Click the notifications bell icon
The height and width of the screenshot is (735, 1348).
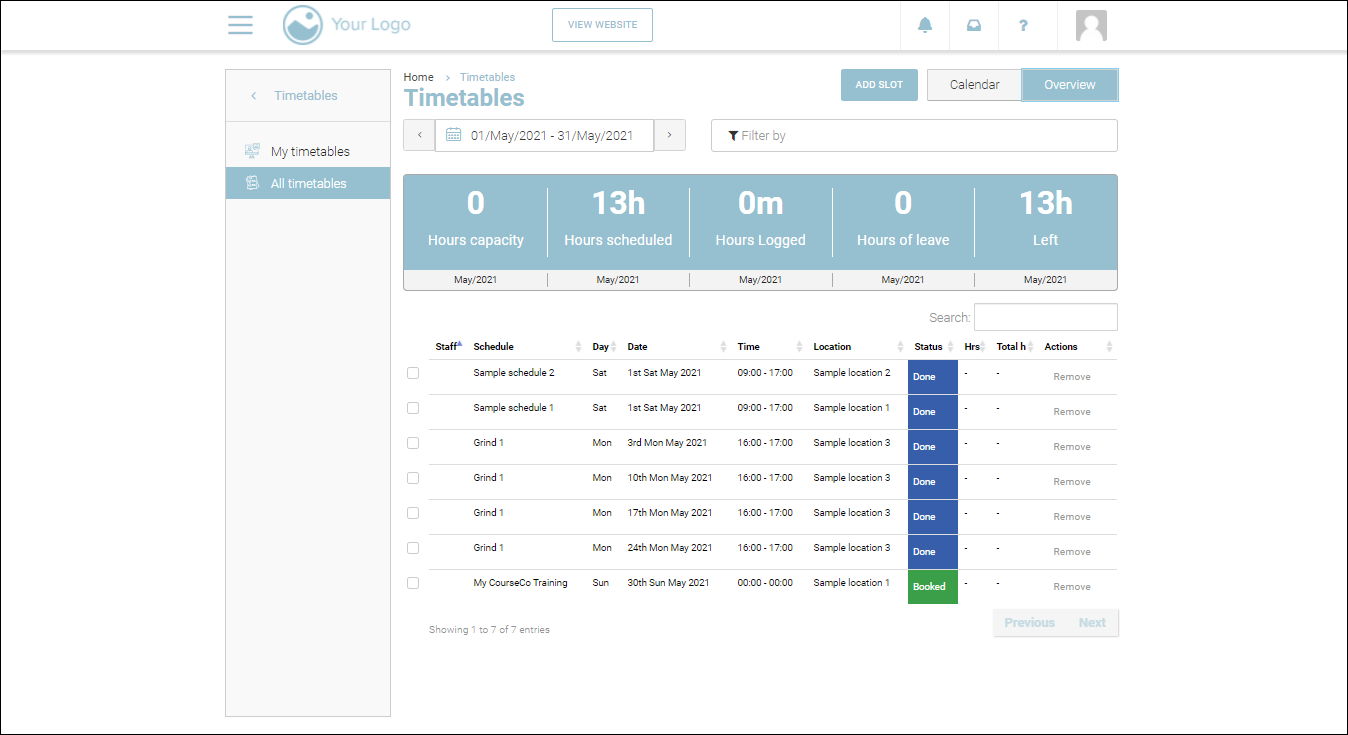click(x=925, y=26)
